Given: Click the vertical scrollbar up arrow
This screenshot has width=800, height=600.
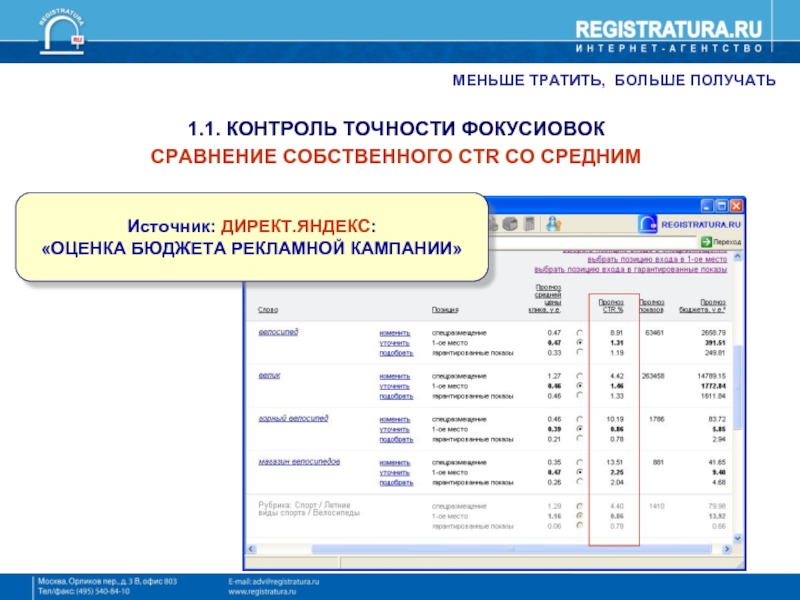Looking at the screenshot, I should click(738, 258).
